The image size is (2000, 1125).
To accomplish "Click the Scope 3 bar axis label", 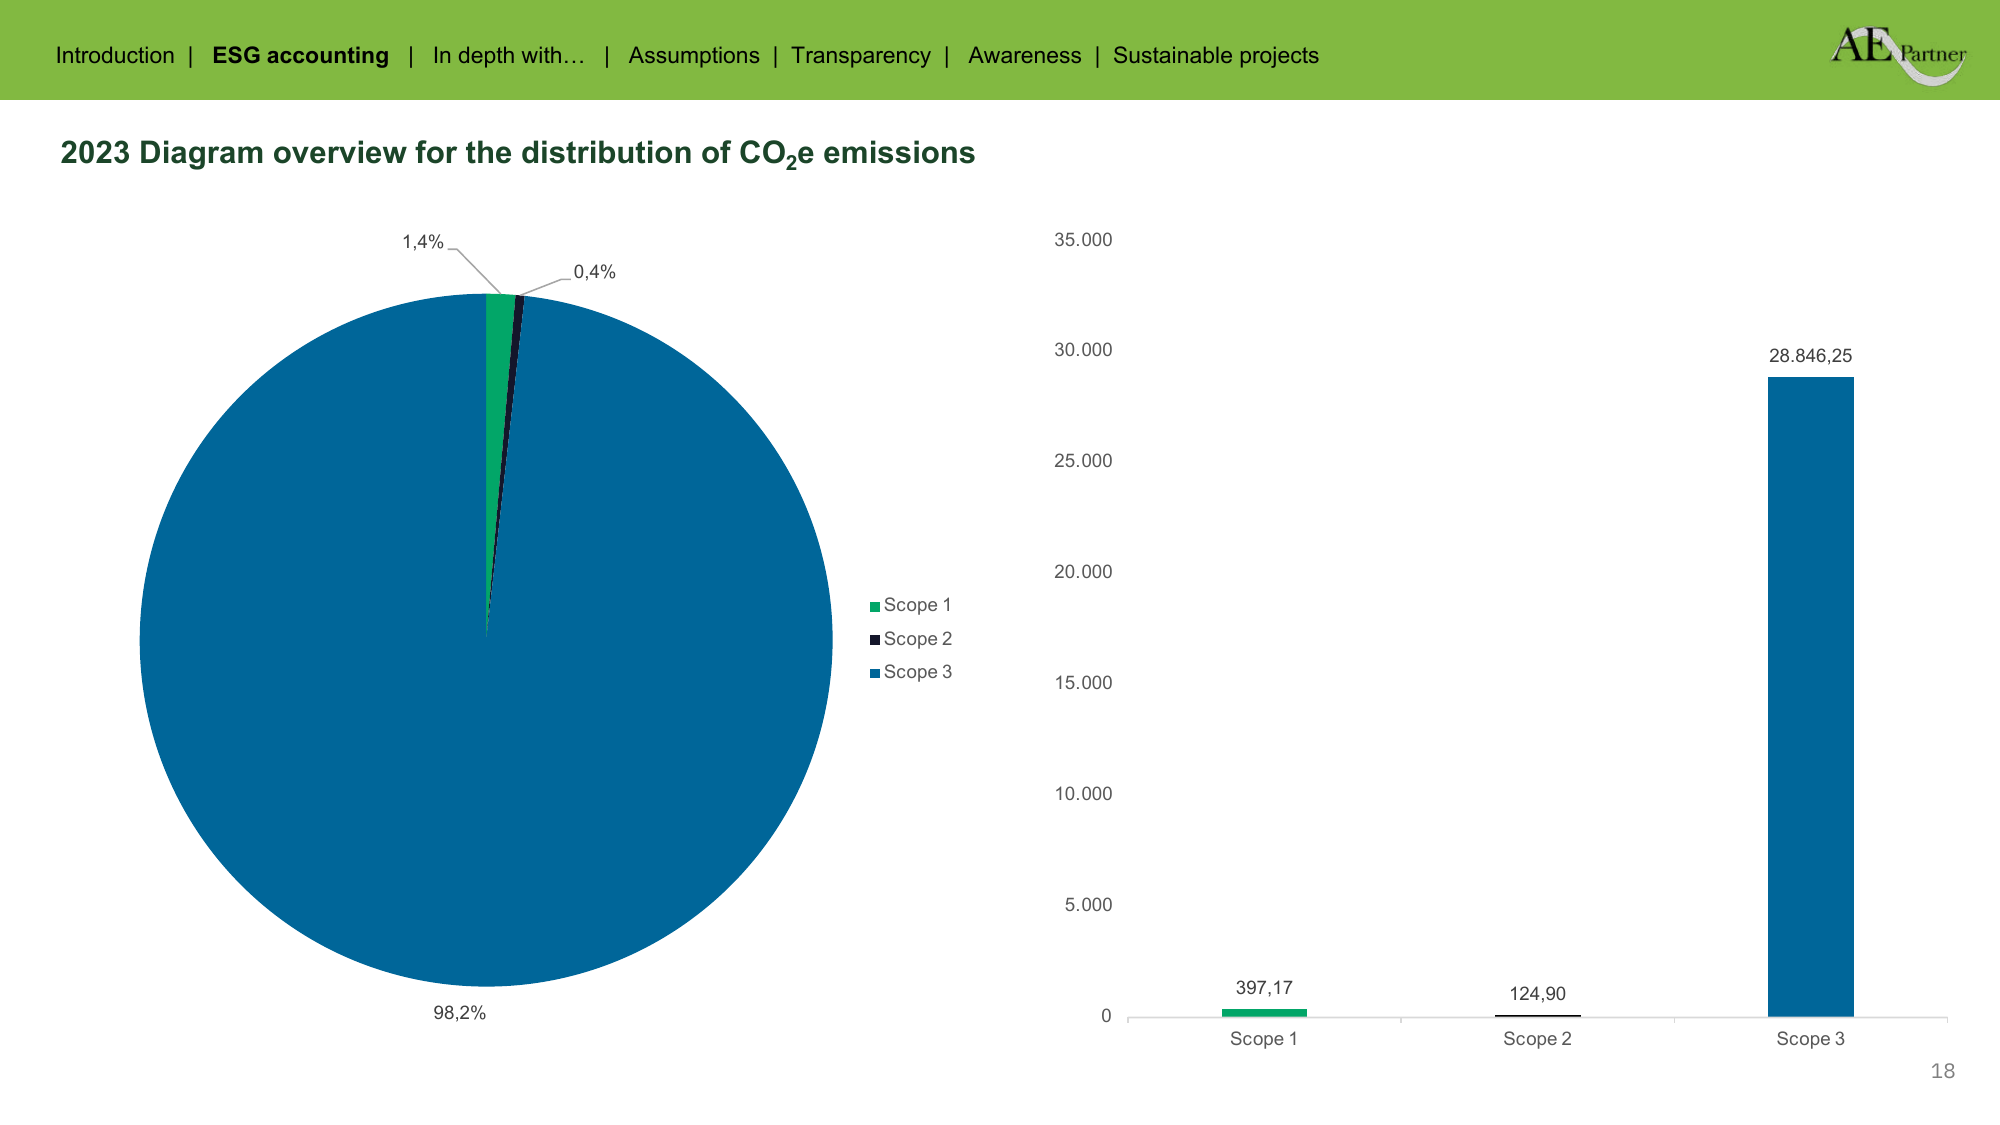I will point(1810,1039).
